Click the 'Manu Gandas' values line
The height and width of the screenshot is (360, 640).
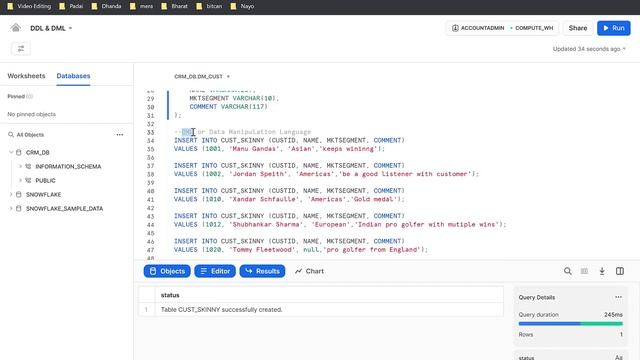coord(279,149)
